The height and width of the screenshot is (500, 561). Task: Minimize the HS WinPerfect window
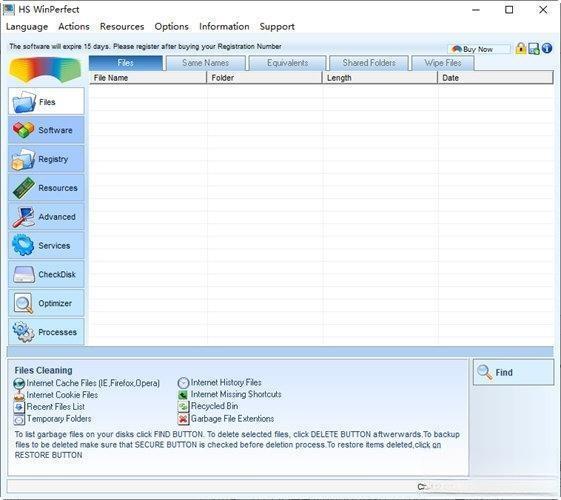[476, 10]
